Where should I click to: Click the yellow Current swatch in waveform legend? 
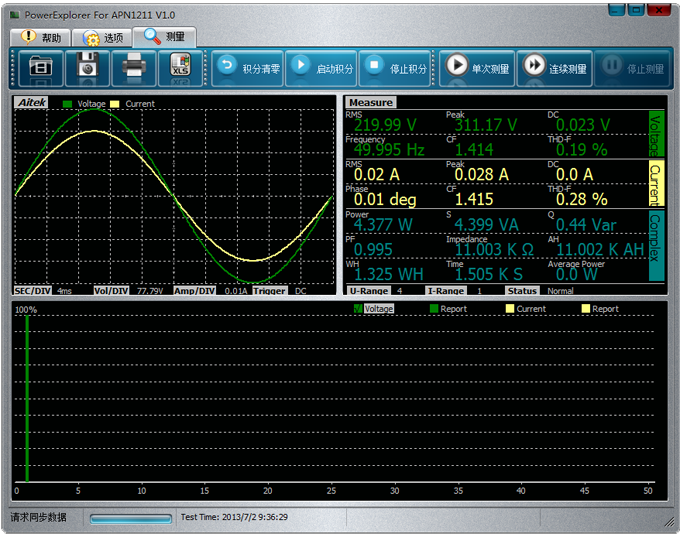(116, 104)
